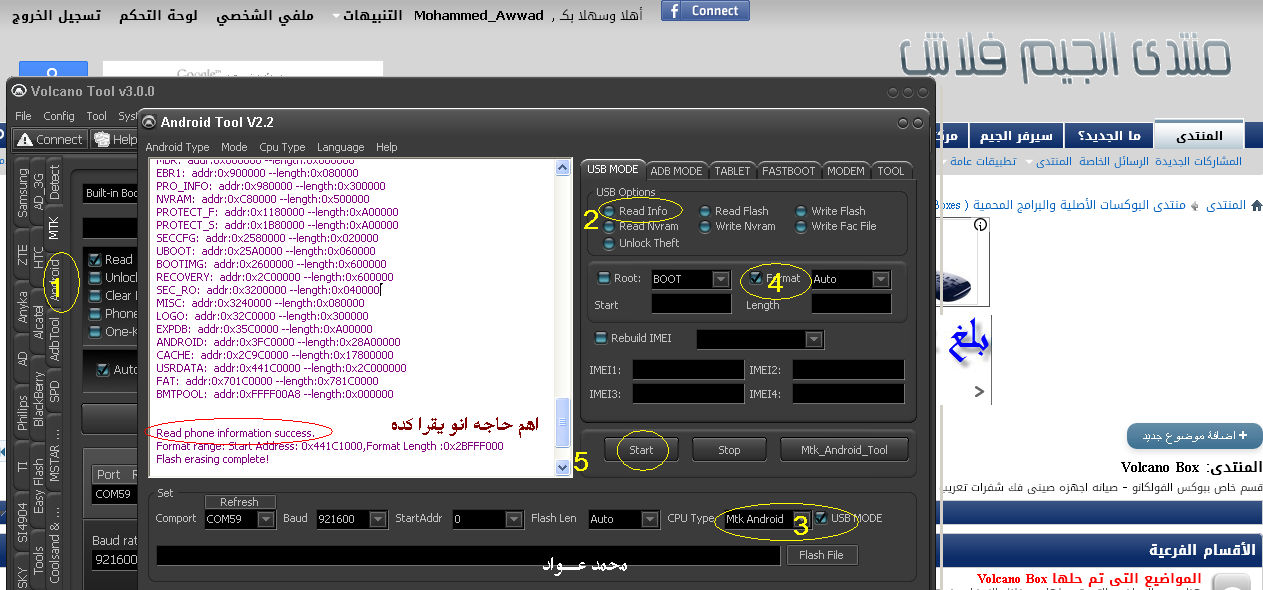Click the Refresh button above Comport
This screenshot has width=1263, height=590.
pyautogui.click(x=239, y=502)
